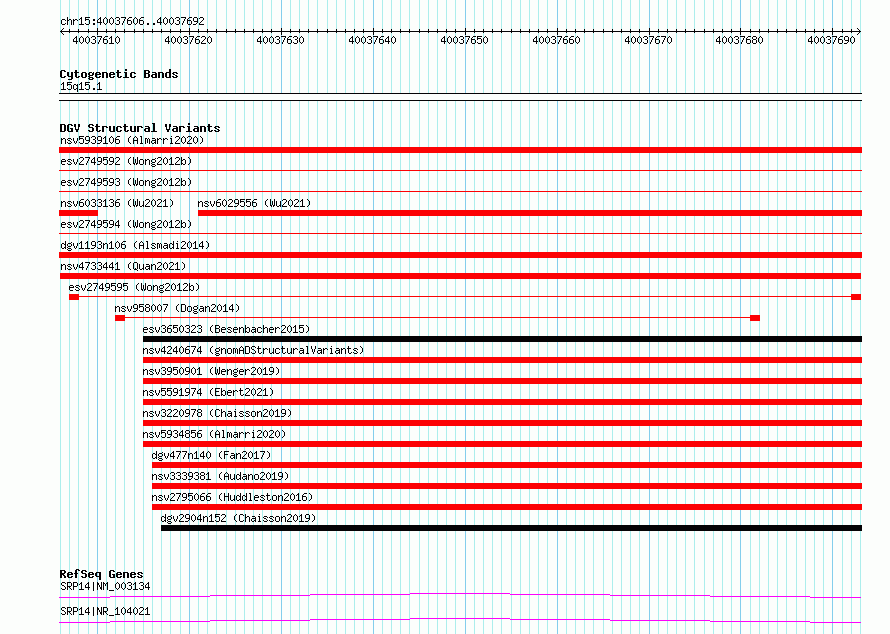This screenshot has width=890, height=634.
Task: Open SRP14|NR_104021 gene label
Action: point(105,611)
